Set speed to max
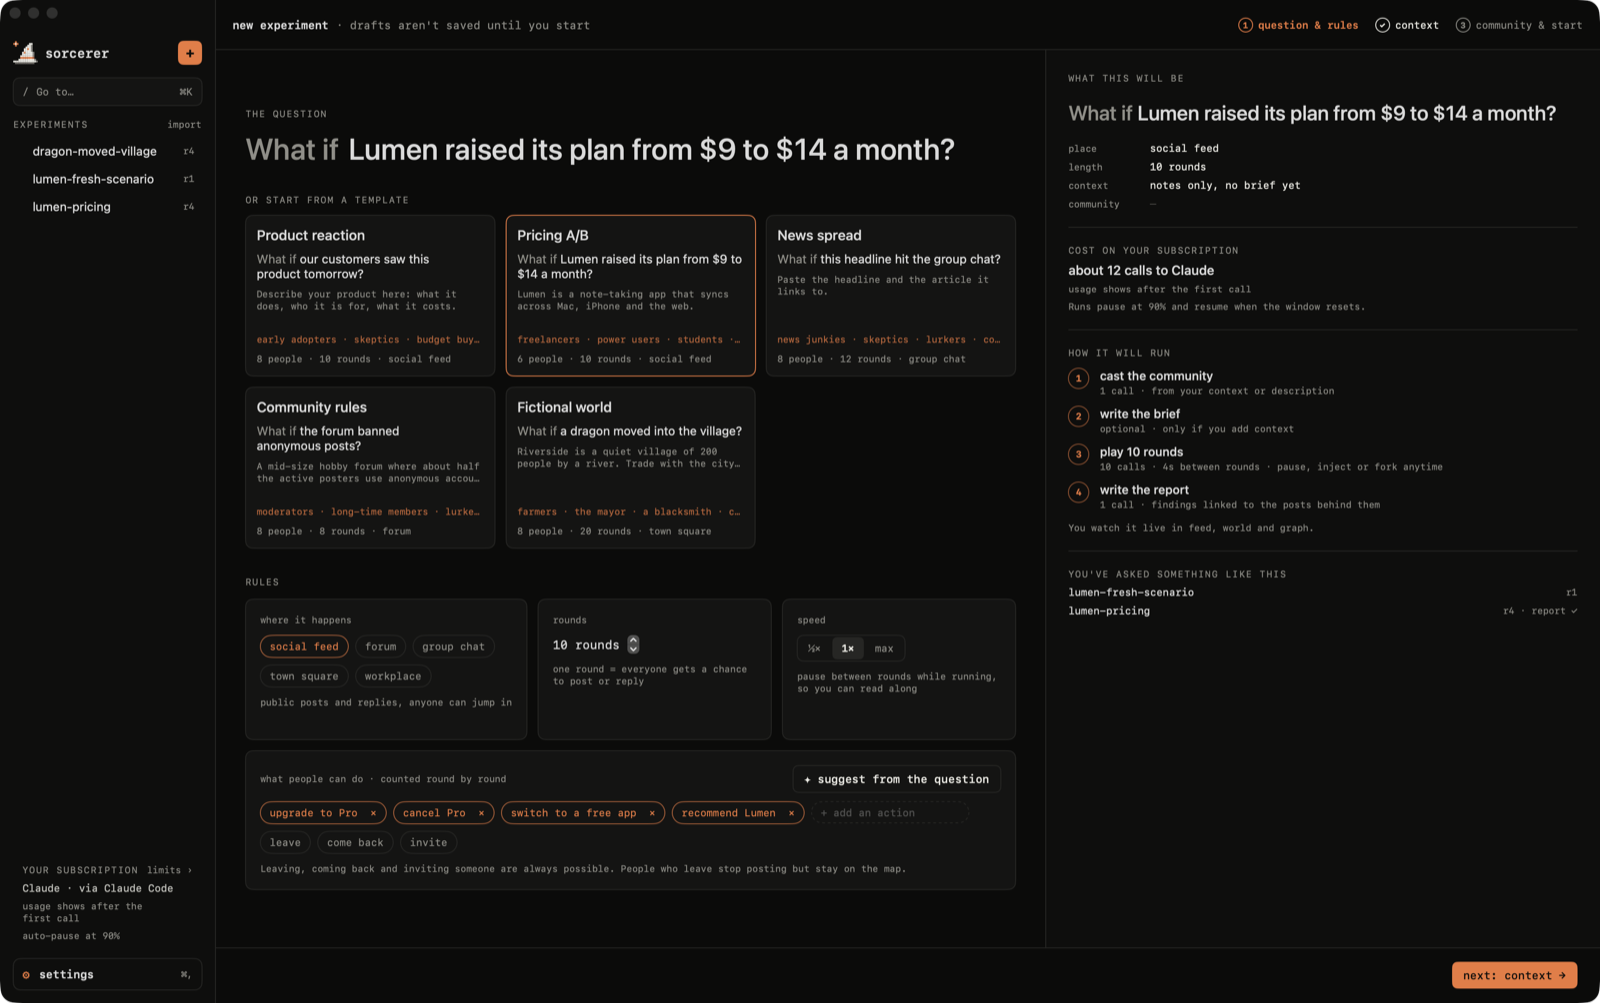This screenshot has width=1600, height=1003. coord(884,649)
